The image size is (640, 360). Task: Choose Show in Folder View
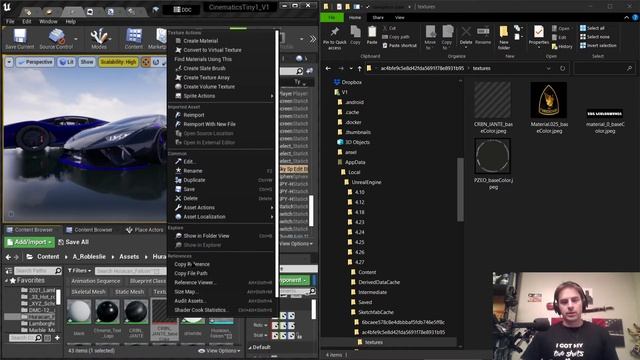click(x=206, y=236)
